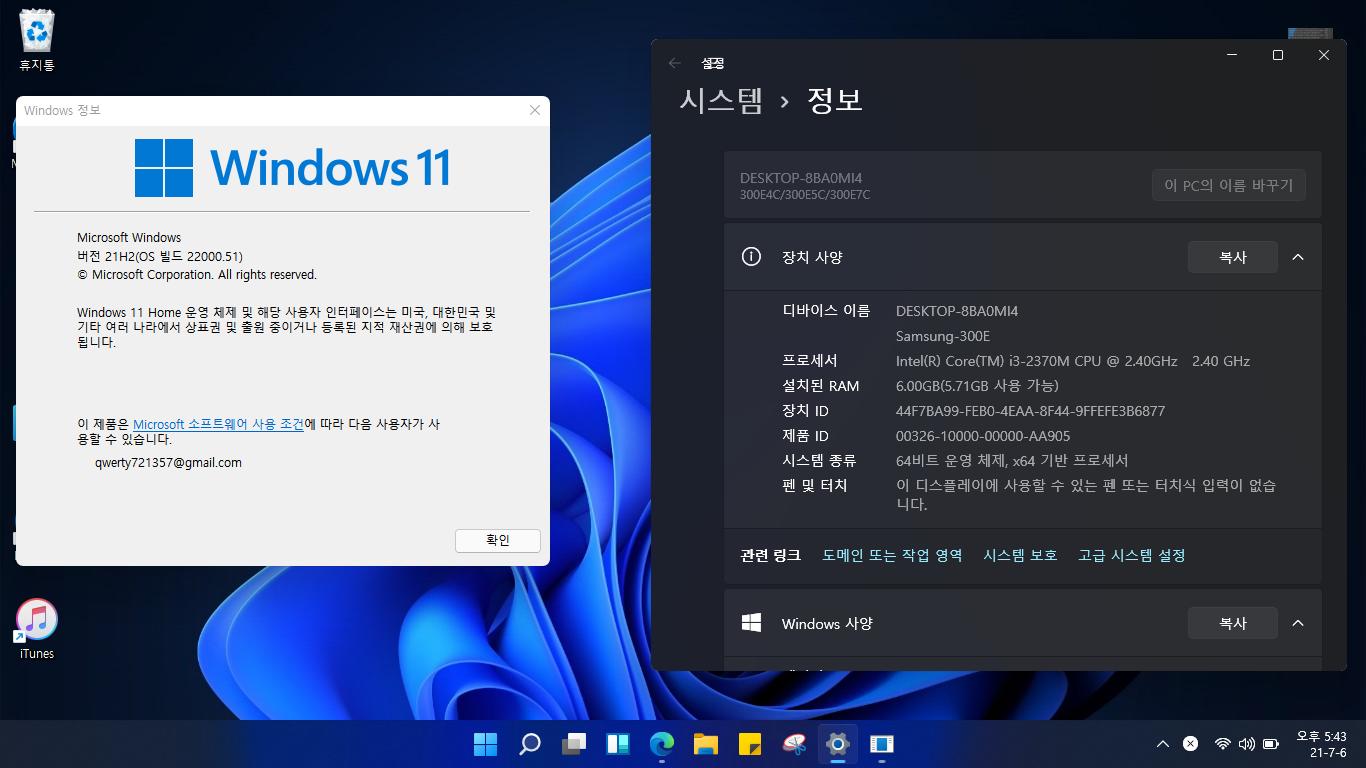
Task: Switch to winver app taskbar icon
Action: [882, 744]
